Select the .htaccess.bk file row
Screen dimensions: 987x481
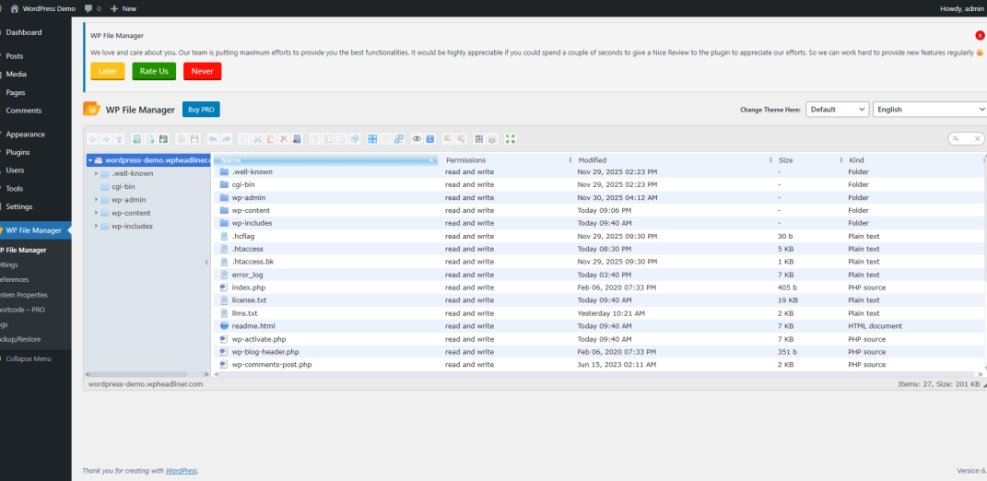(x=600, y=261)
